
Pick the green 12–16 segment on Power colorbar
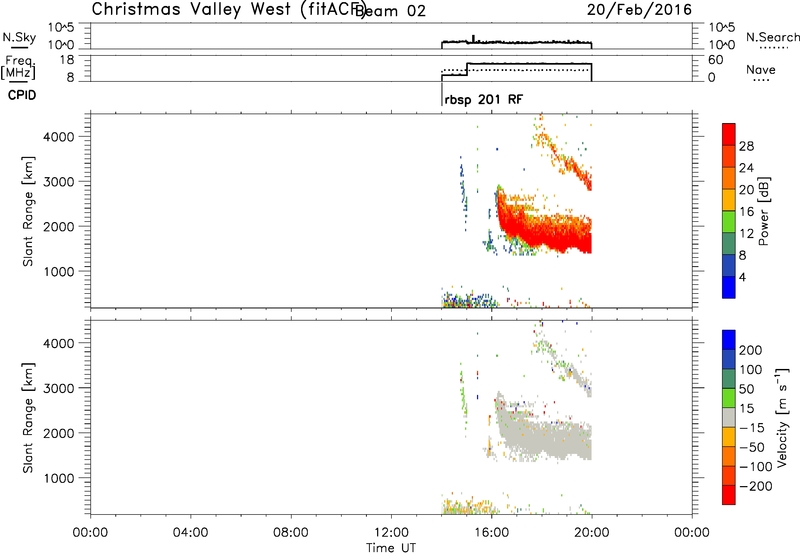point(729,222)
